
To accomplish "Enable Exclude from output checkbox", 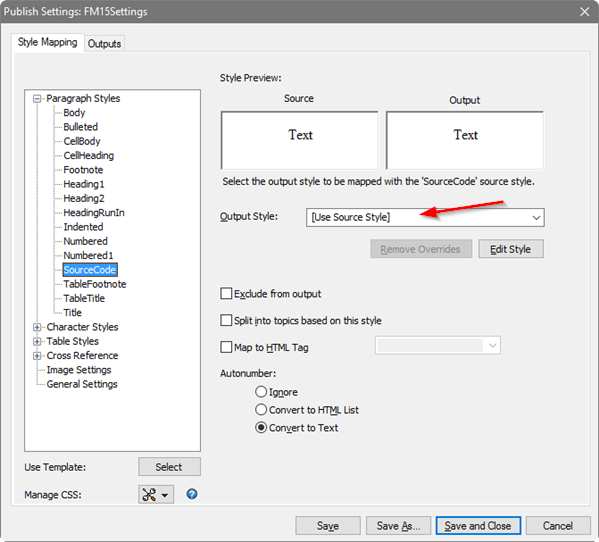I will pyautogui.click(x=226, y=294).
